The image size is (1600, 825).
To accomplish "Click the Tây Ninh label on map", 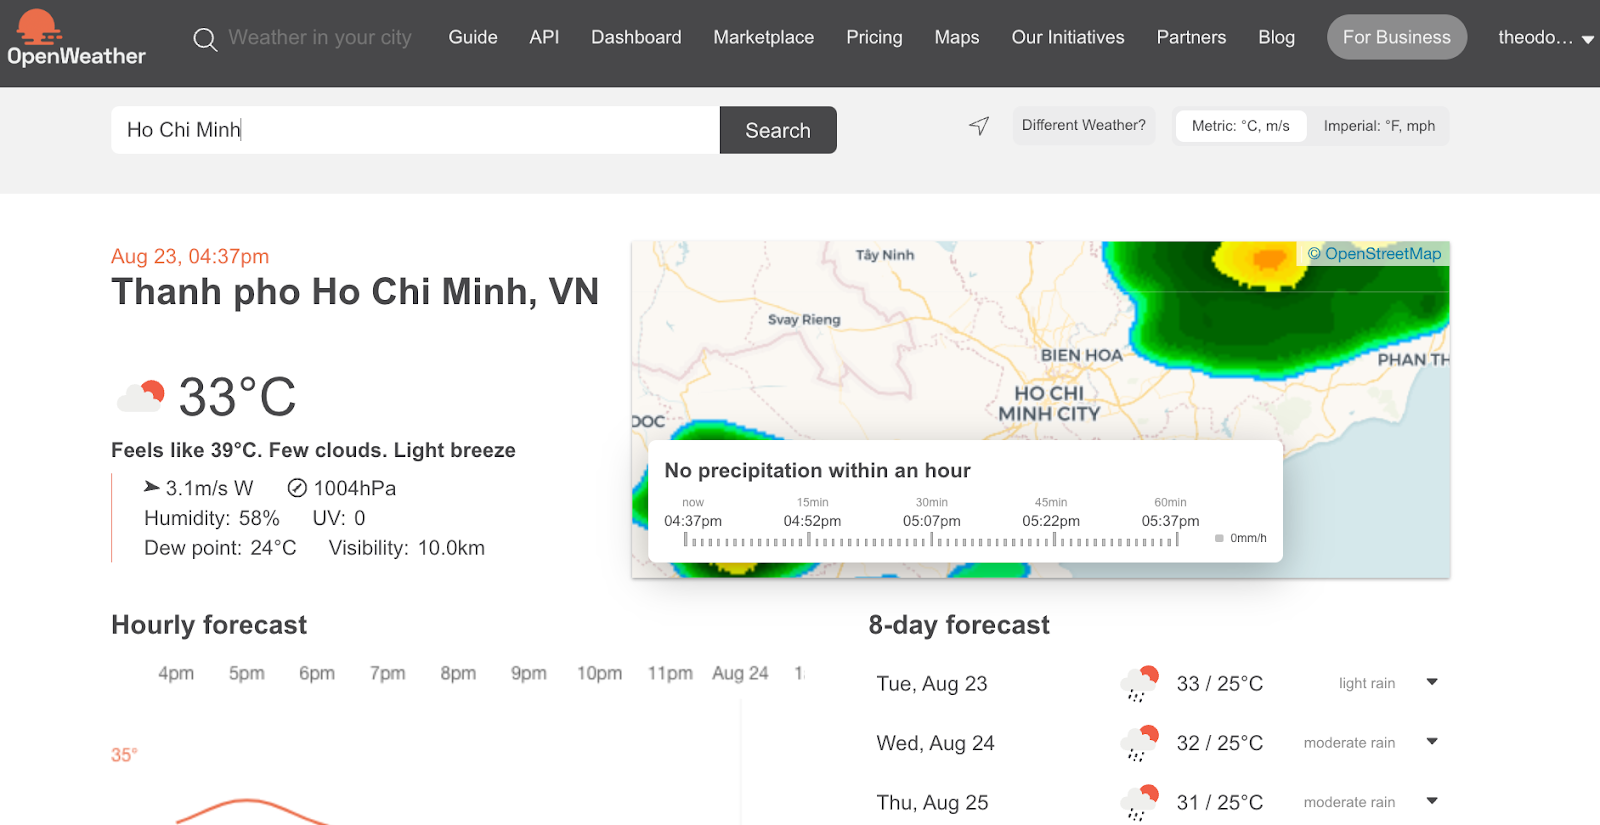I will [x=885, y=255].
